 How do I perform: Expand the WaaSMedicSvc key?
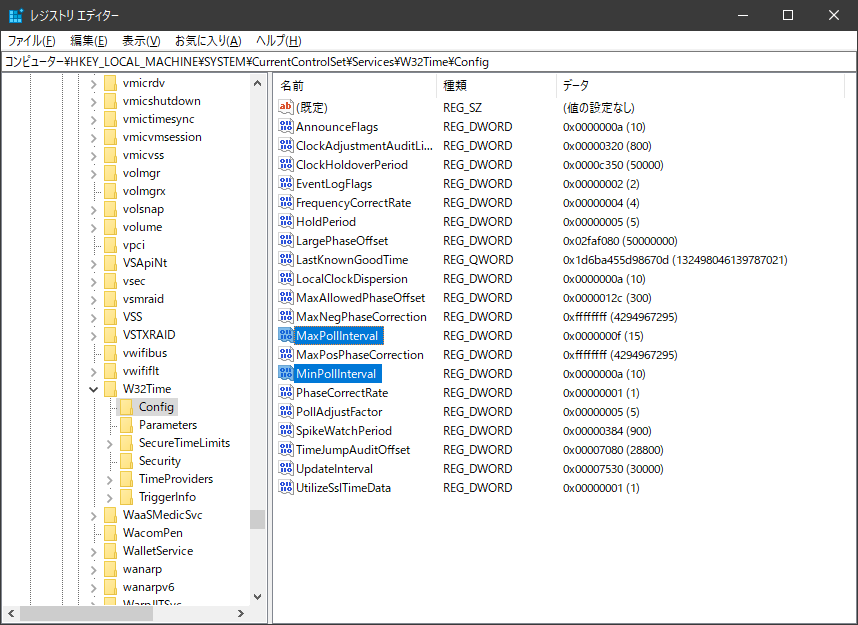click(x=94, y=516)
